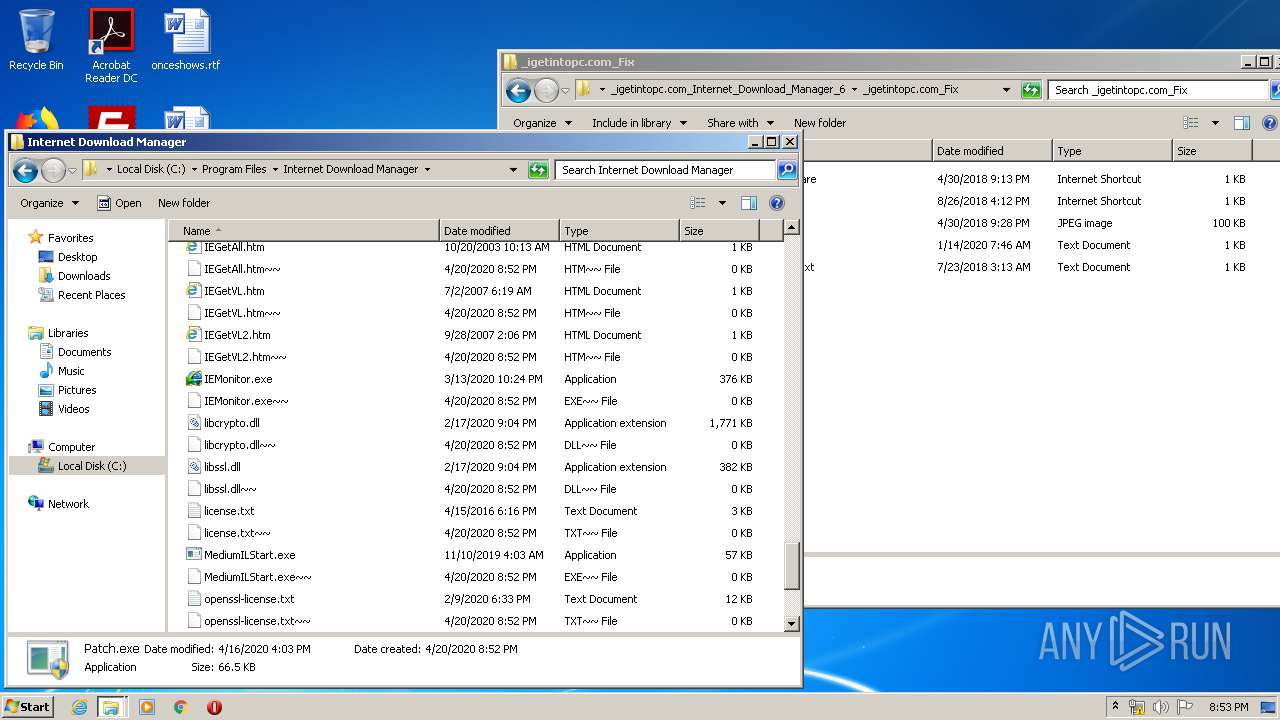Click the Patch.exe icon in details pane
Image resolution: width=1280 pixels, height=720 pixels.
tap(48, 659)
